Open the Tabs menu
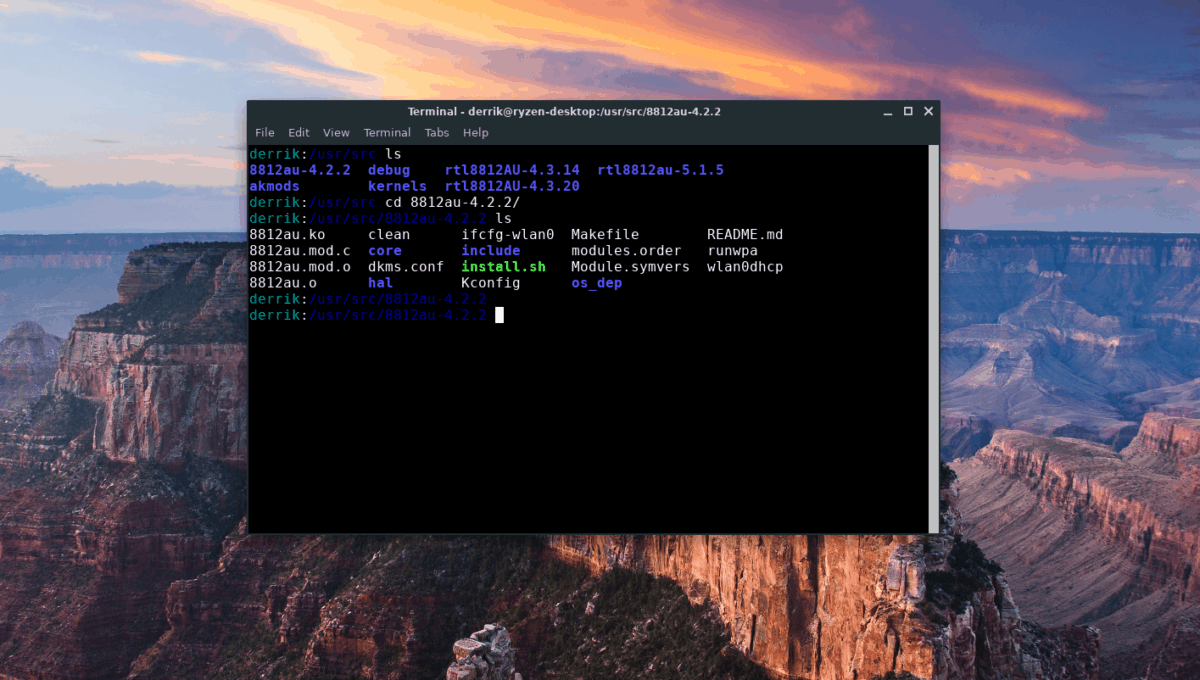The image size is (1200, 680). 436,132
